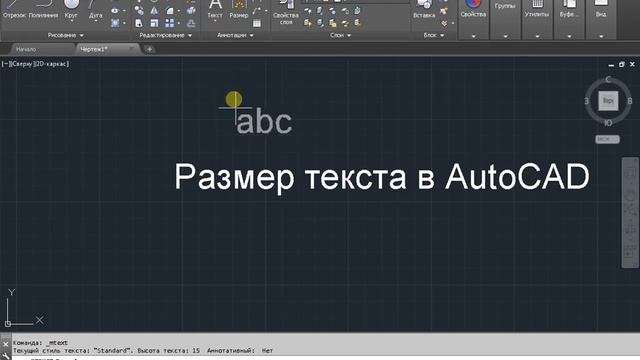640x360 pixels.
Task: Activate the Текст (Text) tool
Action: pyautogui.click(x=215, y=10)
